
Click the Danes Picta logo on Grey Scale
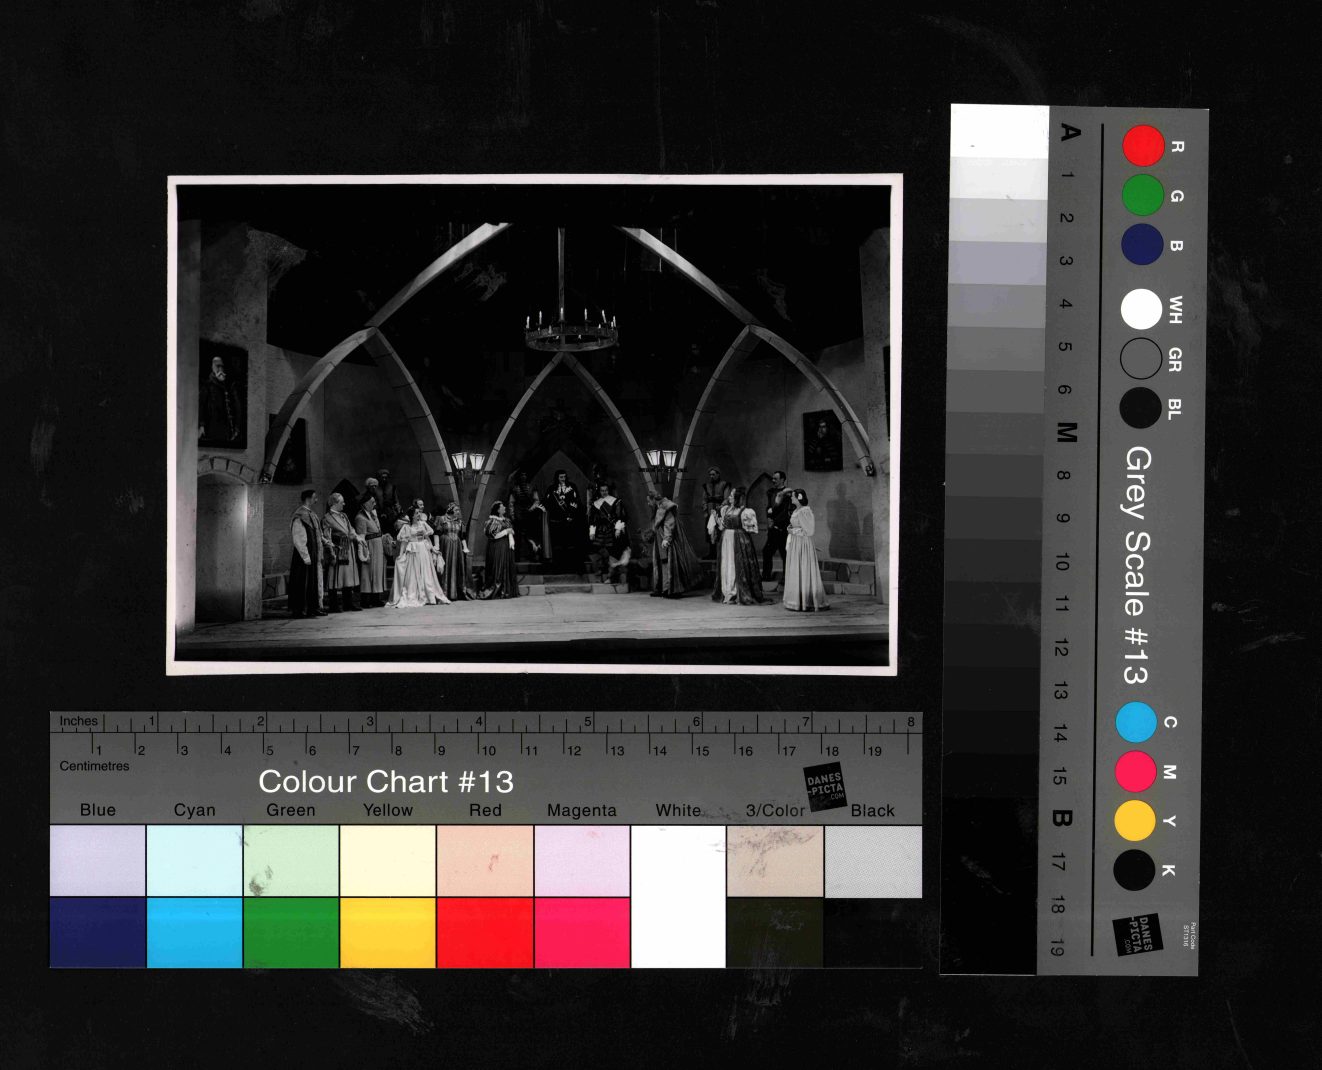coord(1138,934)
